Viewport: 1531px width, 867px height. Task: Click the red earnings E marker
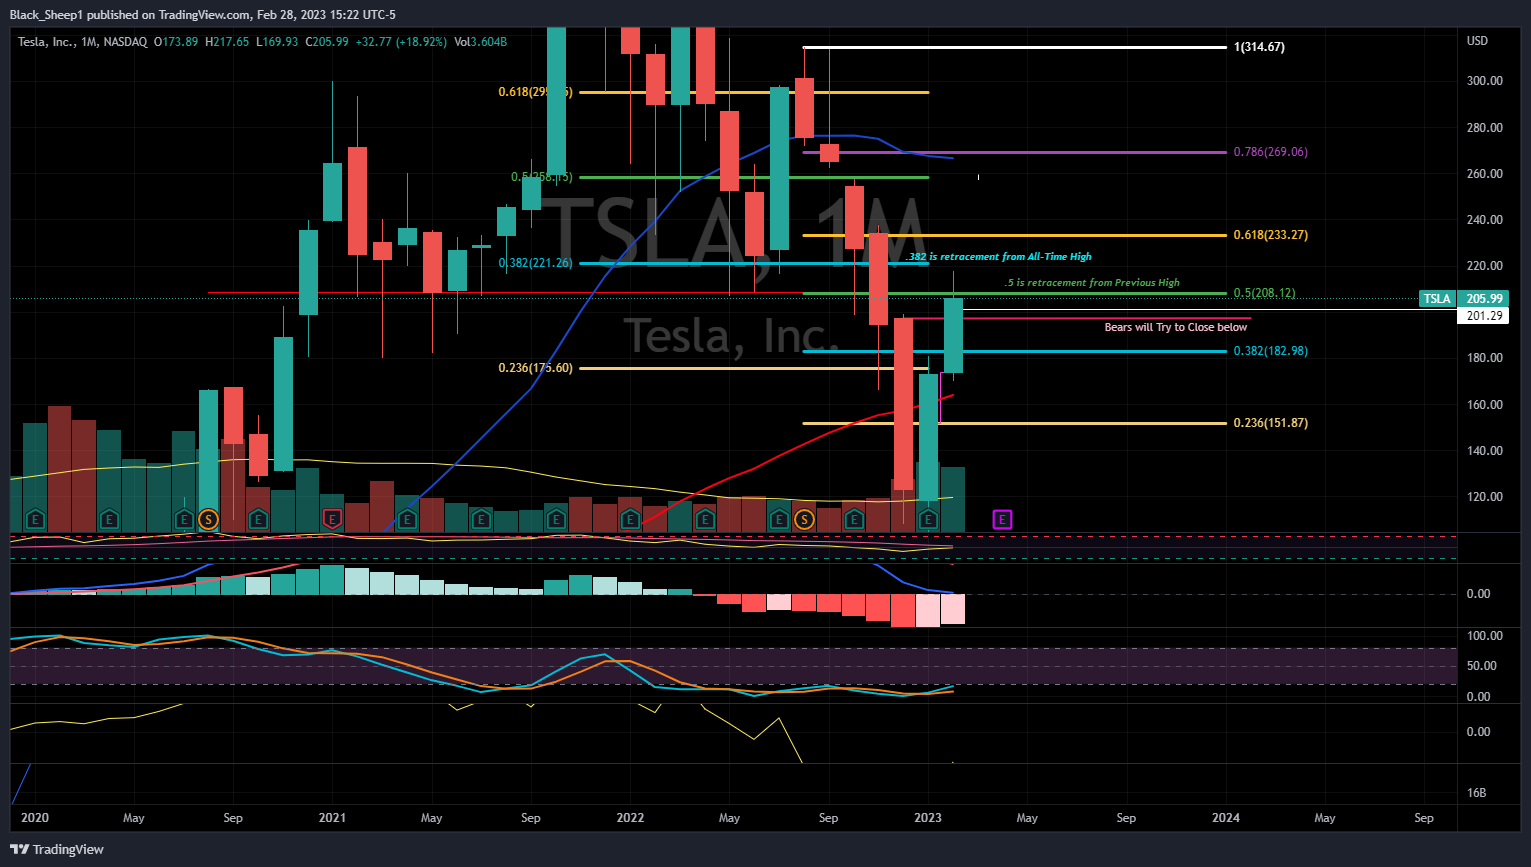click(x=333, y=519)
